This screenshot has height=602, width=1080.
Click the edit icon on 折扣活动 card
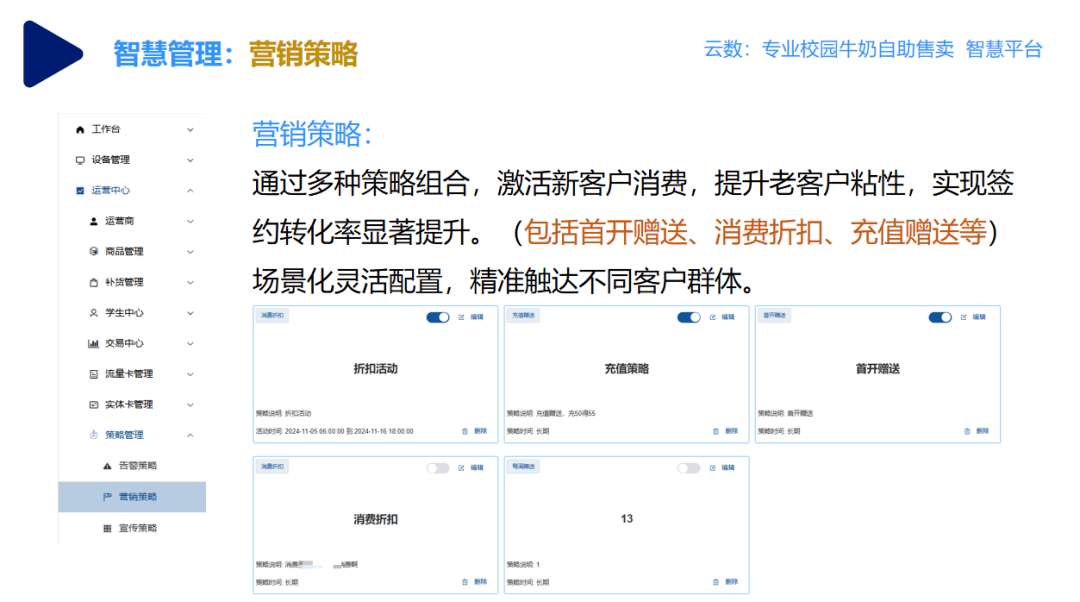point(461,317)
